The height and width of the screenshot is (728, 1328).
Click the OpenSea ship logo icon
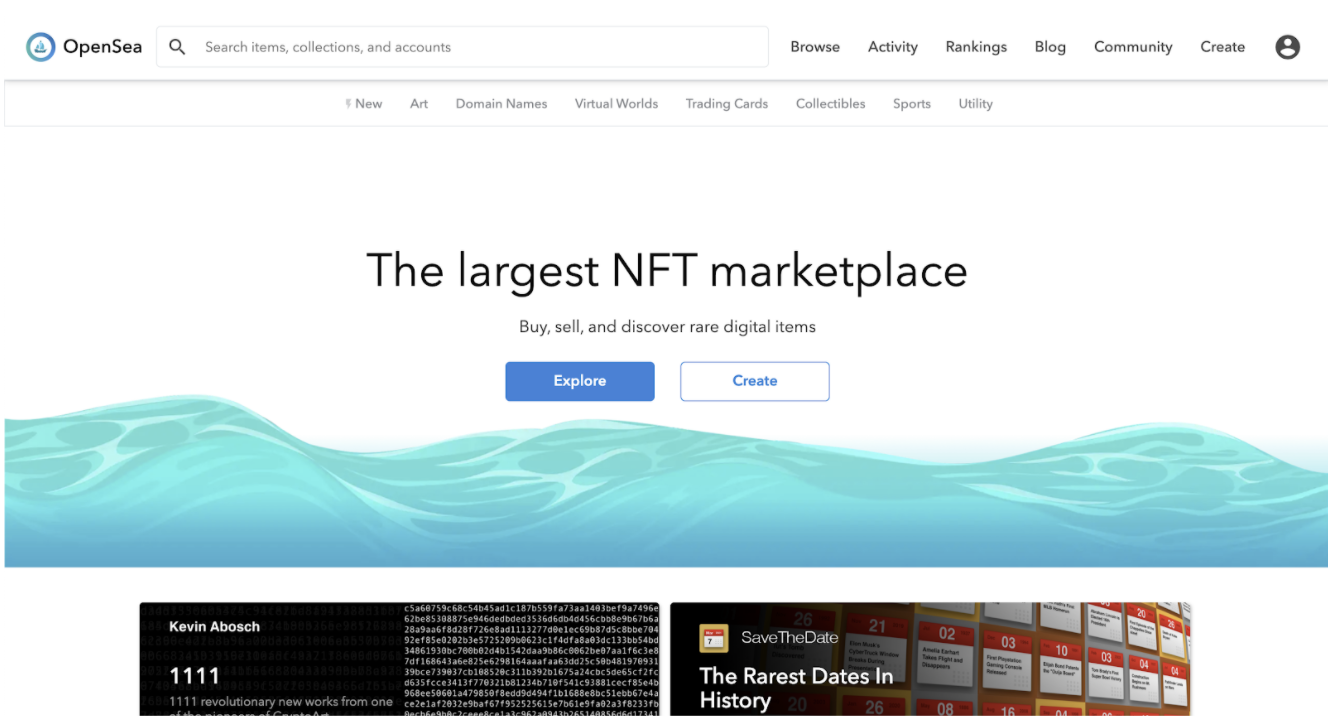coord(41,47)
